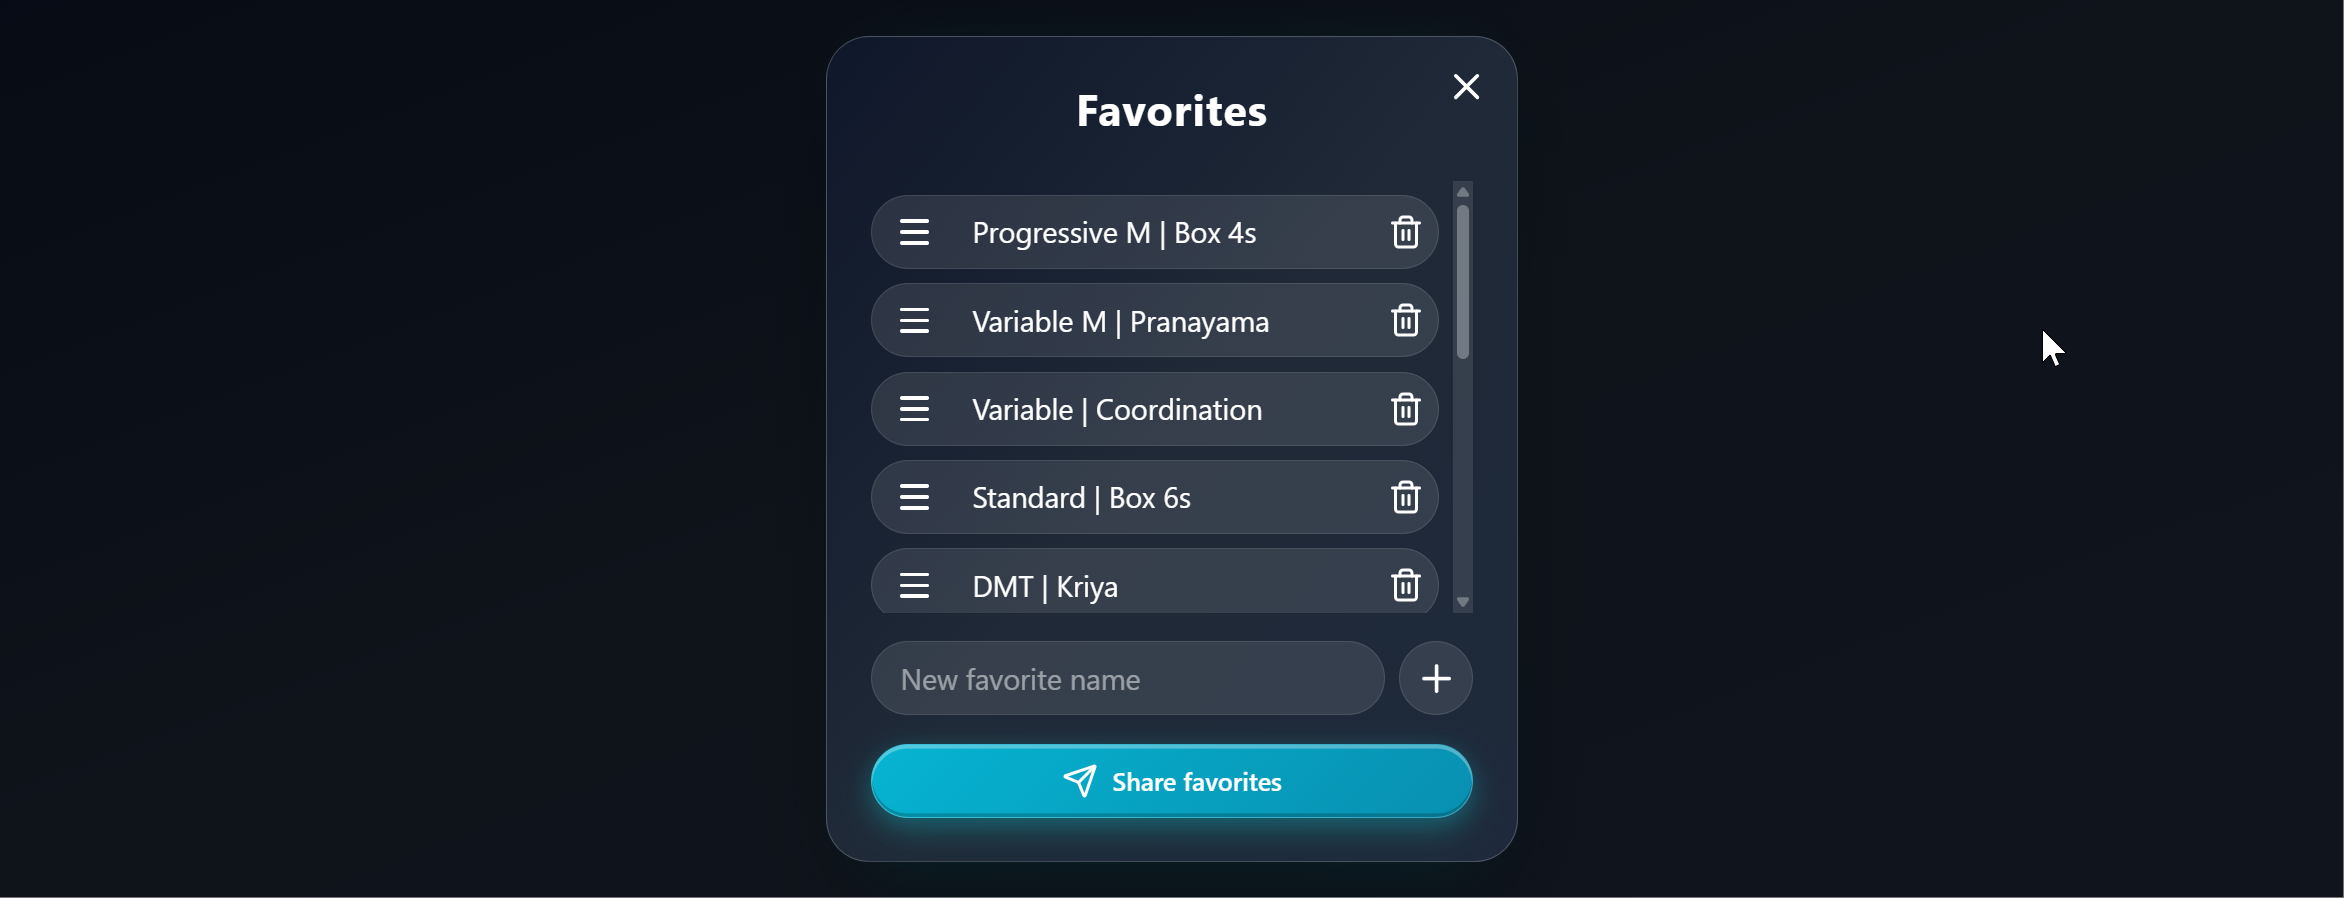2344x898 pixels.
Task: Delete the "Variable M | Pranayama" favorite
Action: coord(1405,320)
